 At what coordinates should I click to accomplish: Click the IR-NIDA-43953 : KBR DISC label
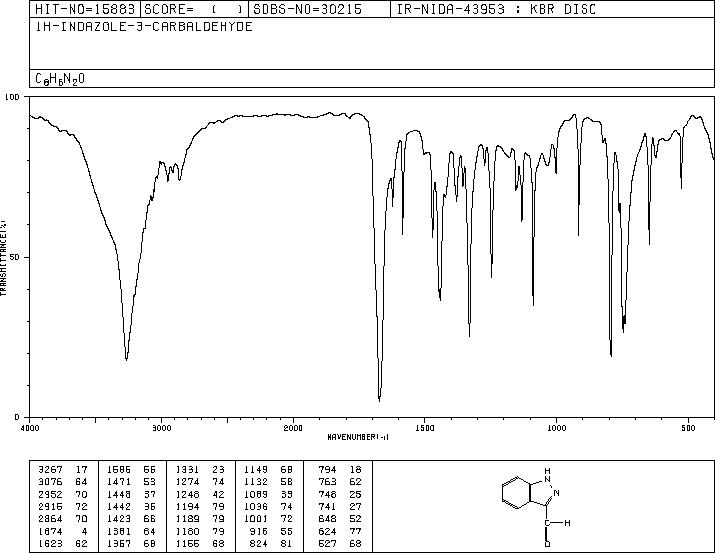coord(496,9)
